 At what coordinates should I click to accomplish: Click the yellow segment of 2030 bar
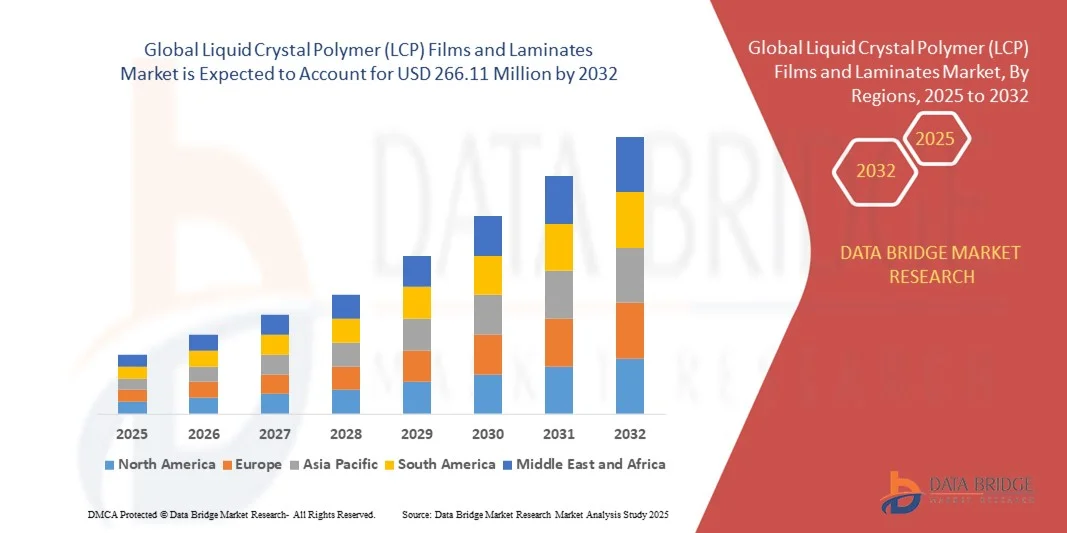(x=487, y=275)
